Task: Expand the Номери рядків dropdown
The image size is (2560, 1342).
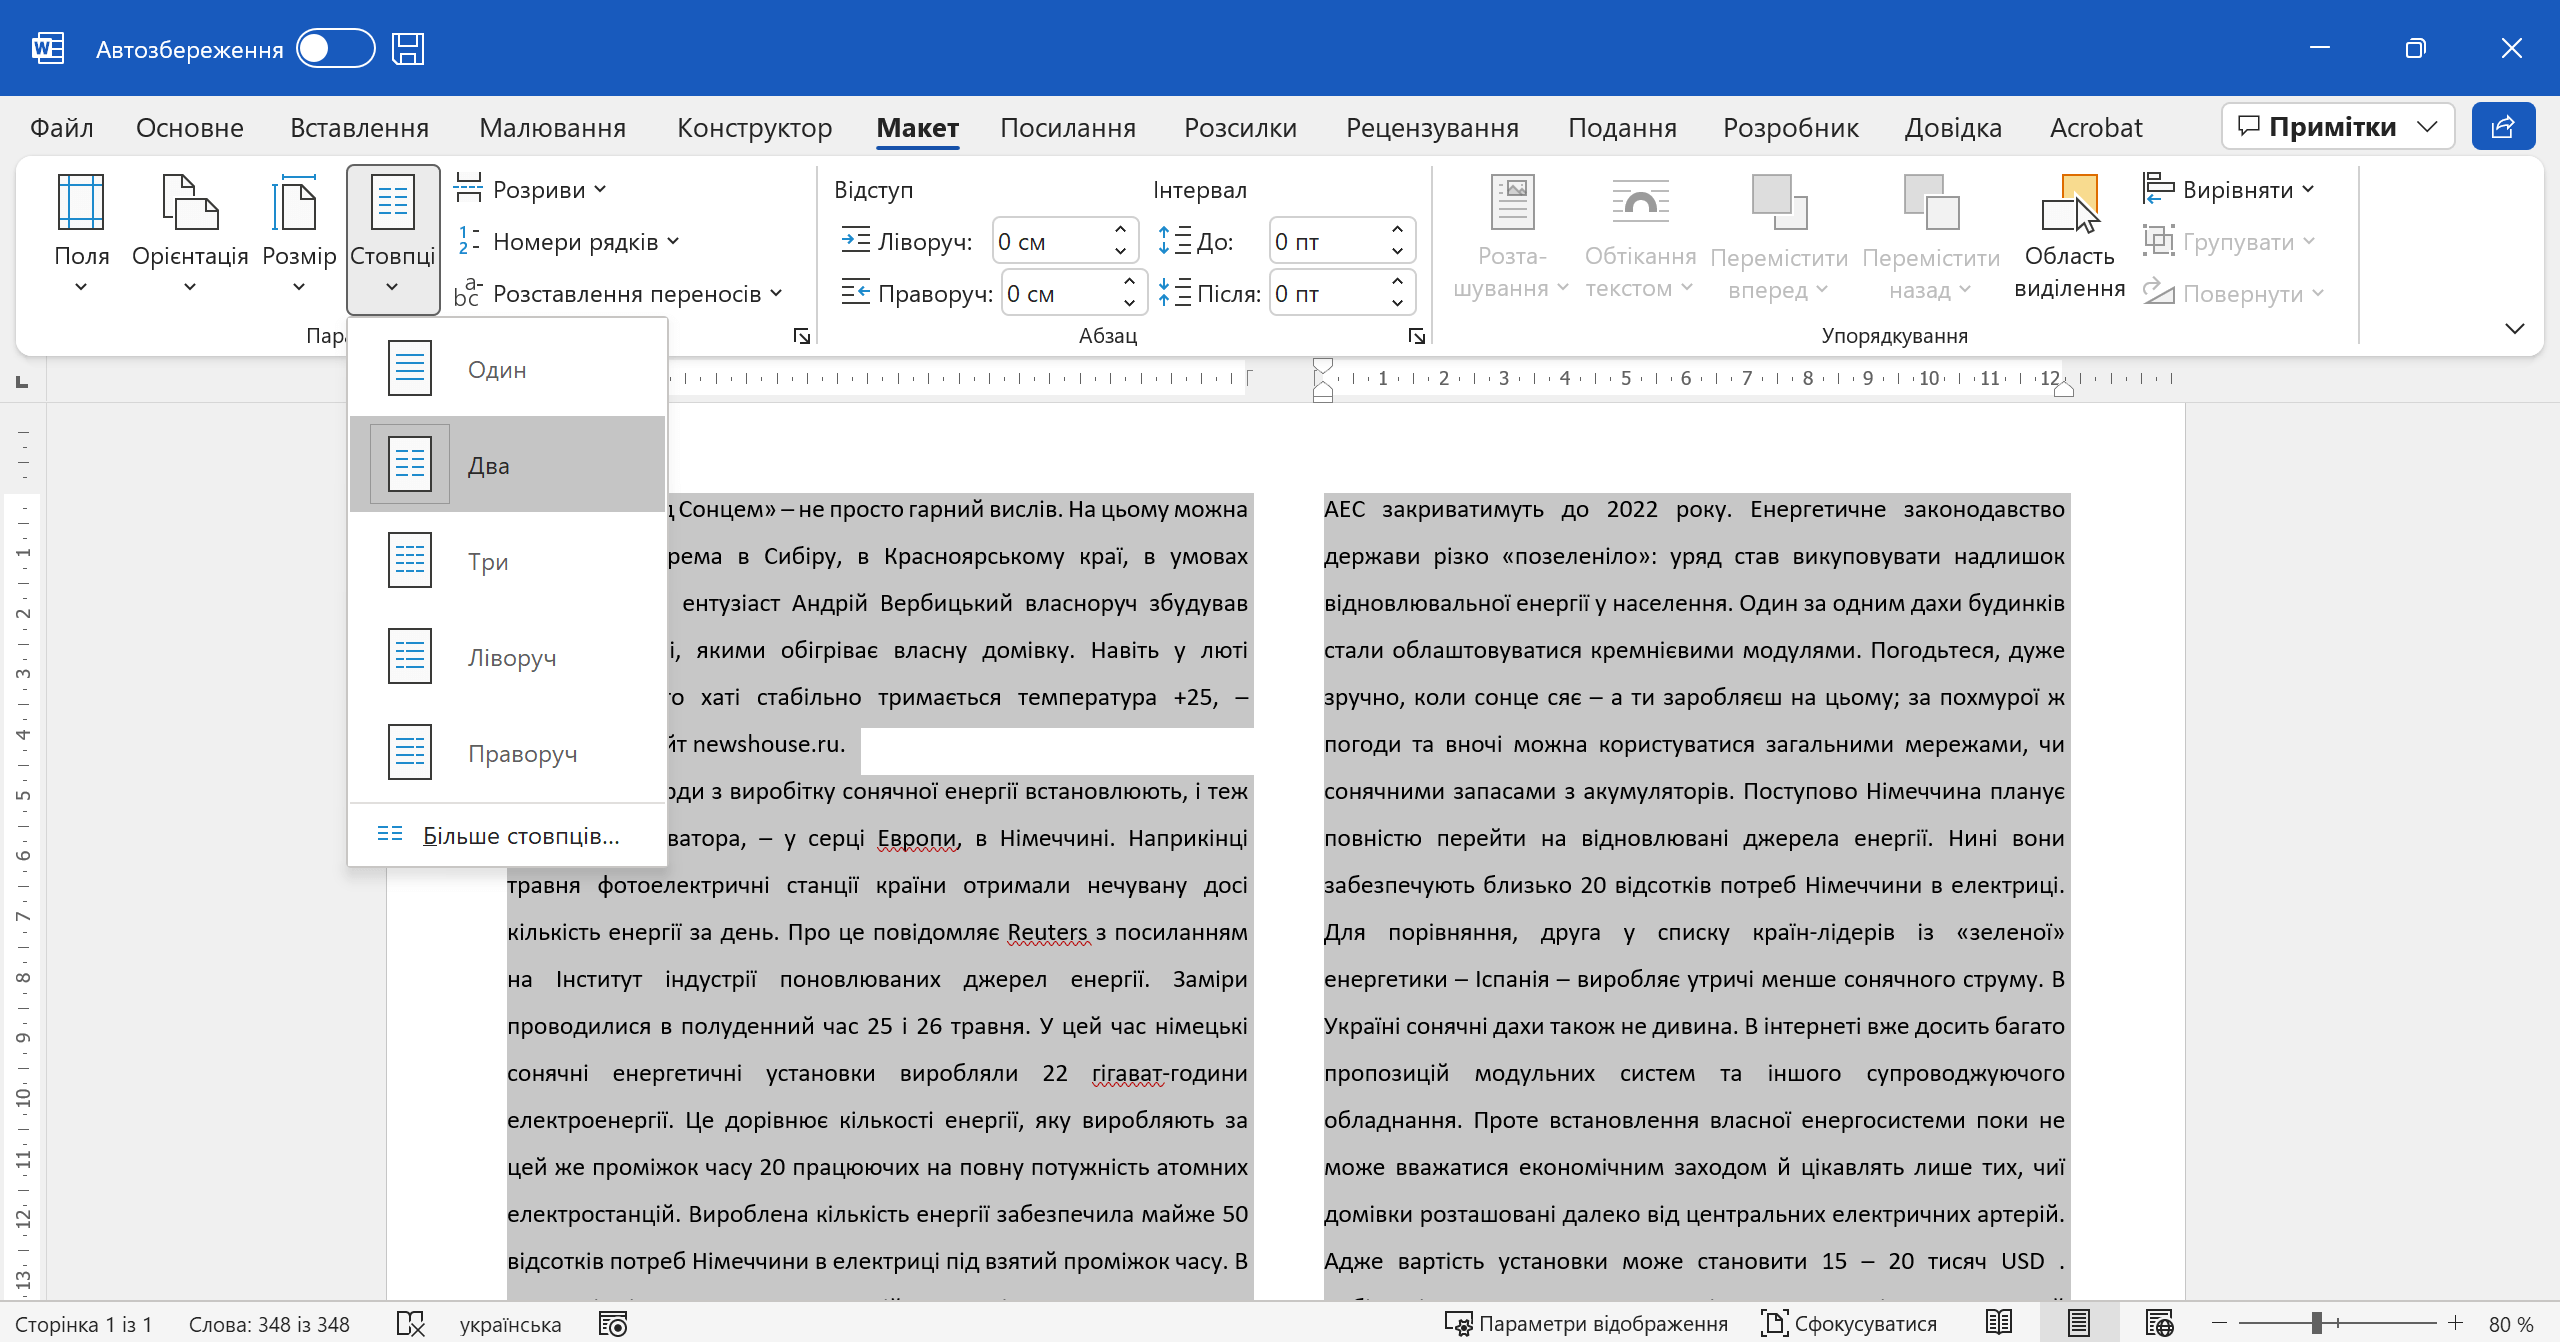Action: (x=568, y=241)
